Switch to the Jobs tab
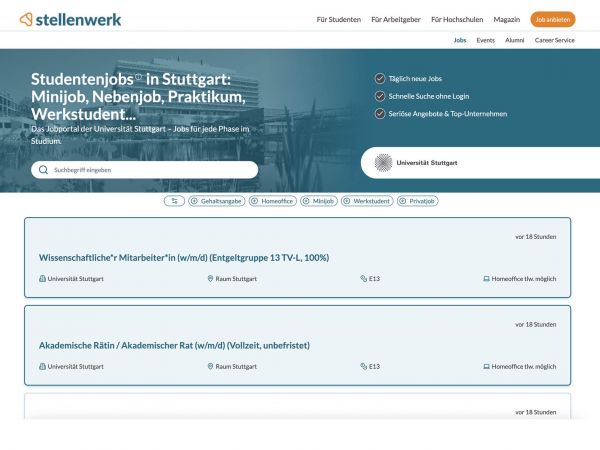Image resolution: width=600 pixels, height=450 pixels. [x=460, y=40]
